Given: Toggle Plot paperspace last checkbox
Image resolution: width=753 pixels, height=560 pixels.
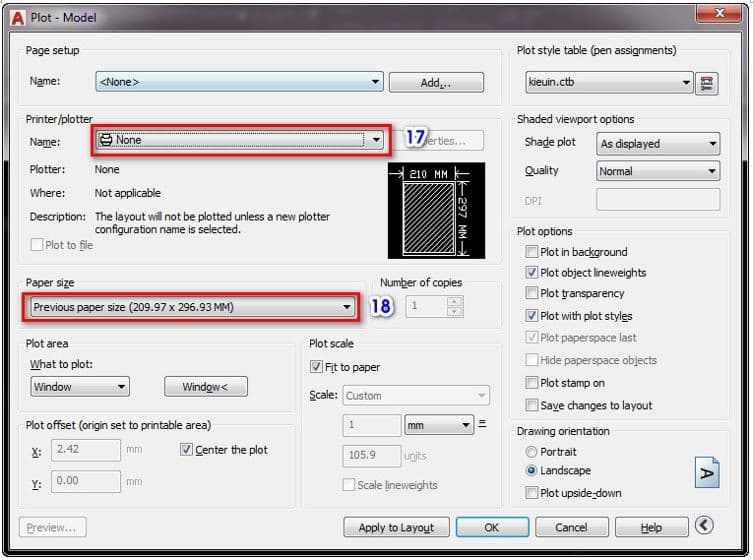Looking at the screenshot, I should pyautogui.click(x=531, y=337).
